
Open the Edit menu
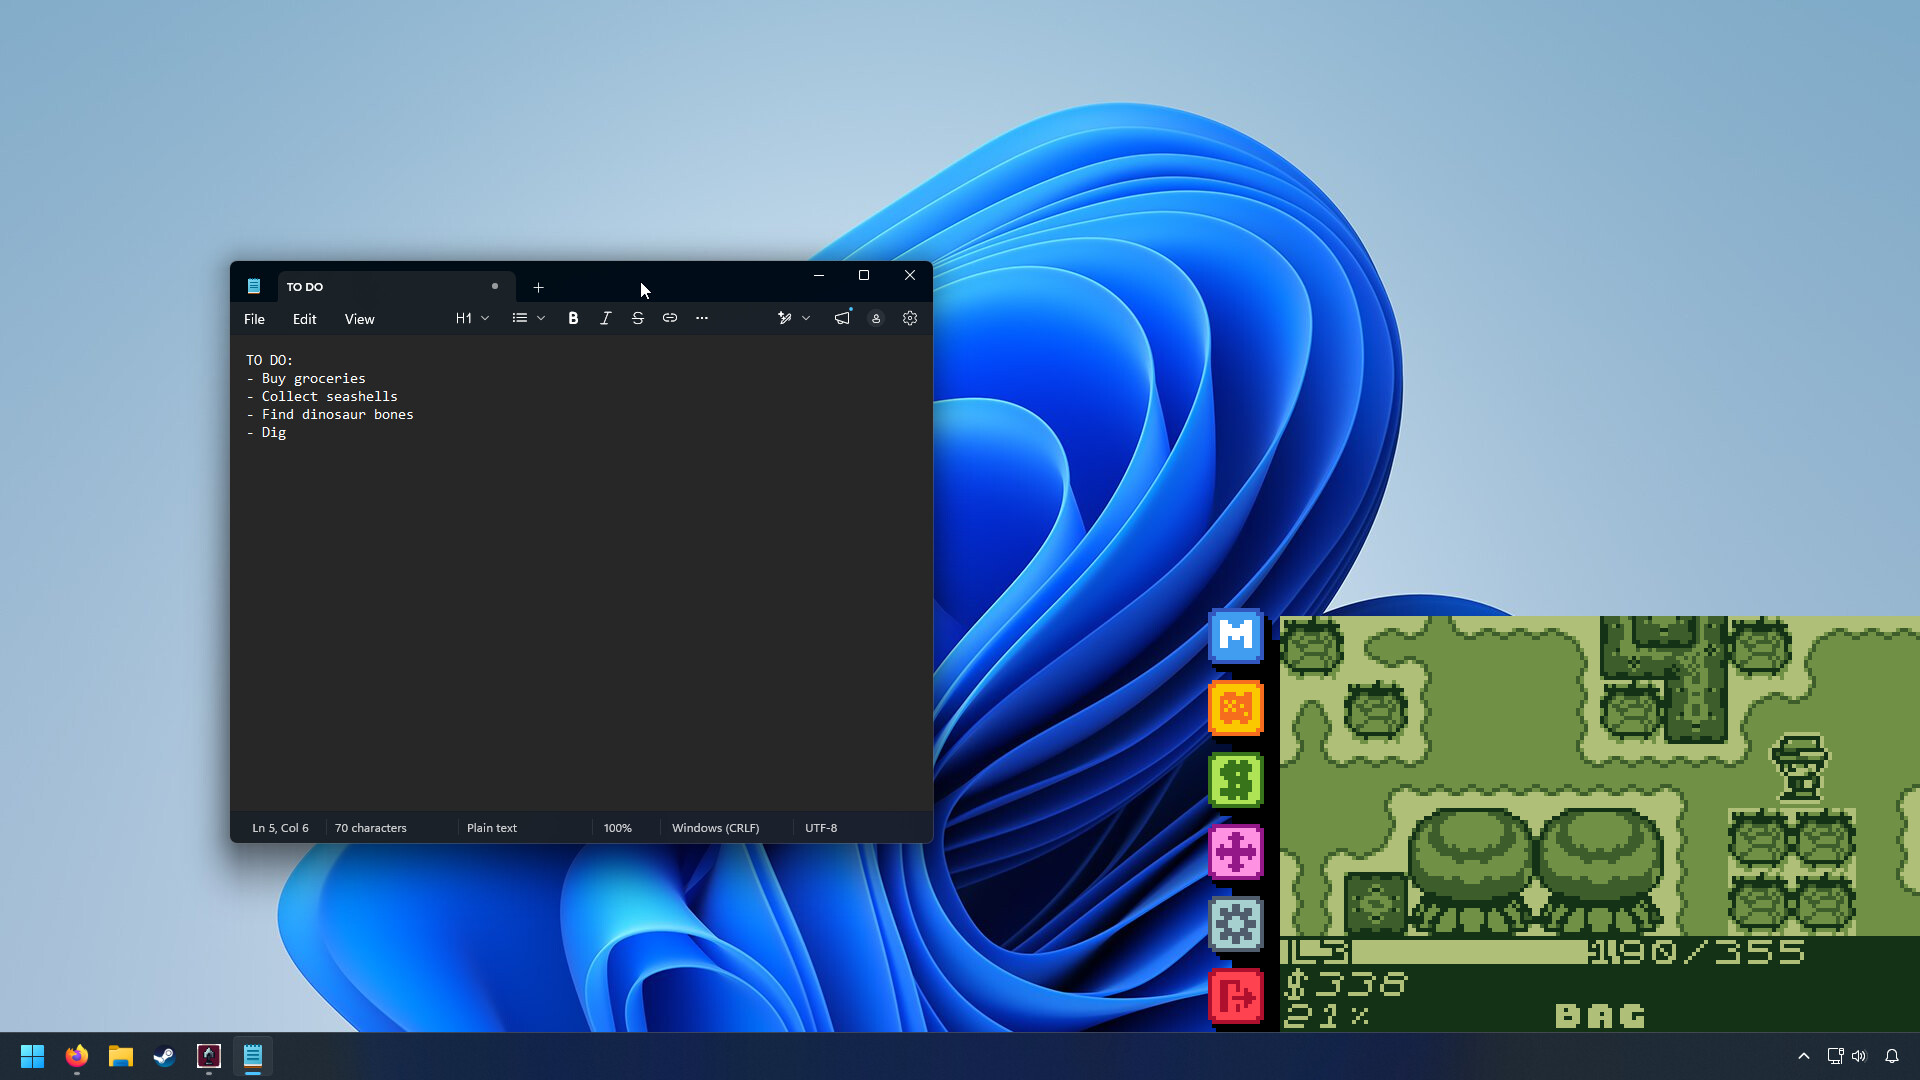pyautogui.click(x=305, y=319)
